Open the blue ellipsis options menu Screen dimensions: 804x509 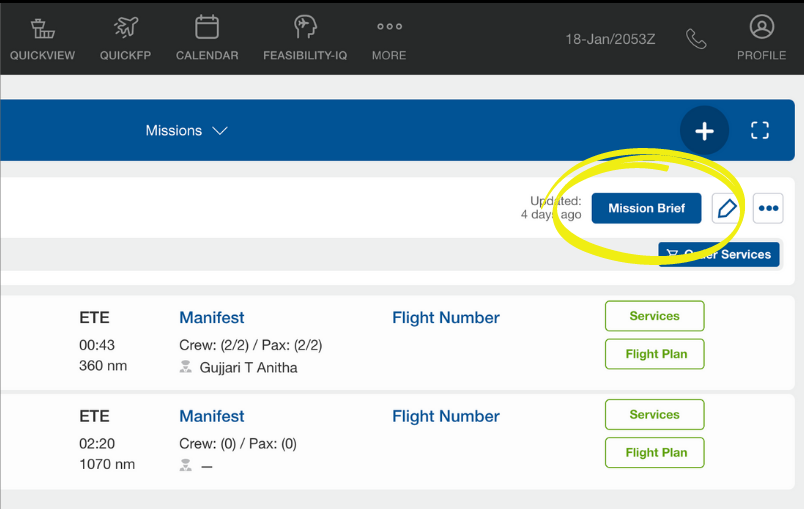[x=768, y=208]
